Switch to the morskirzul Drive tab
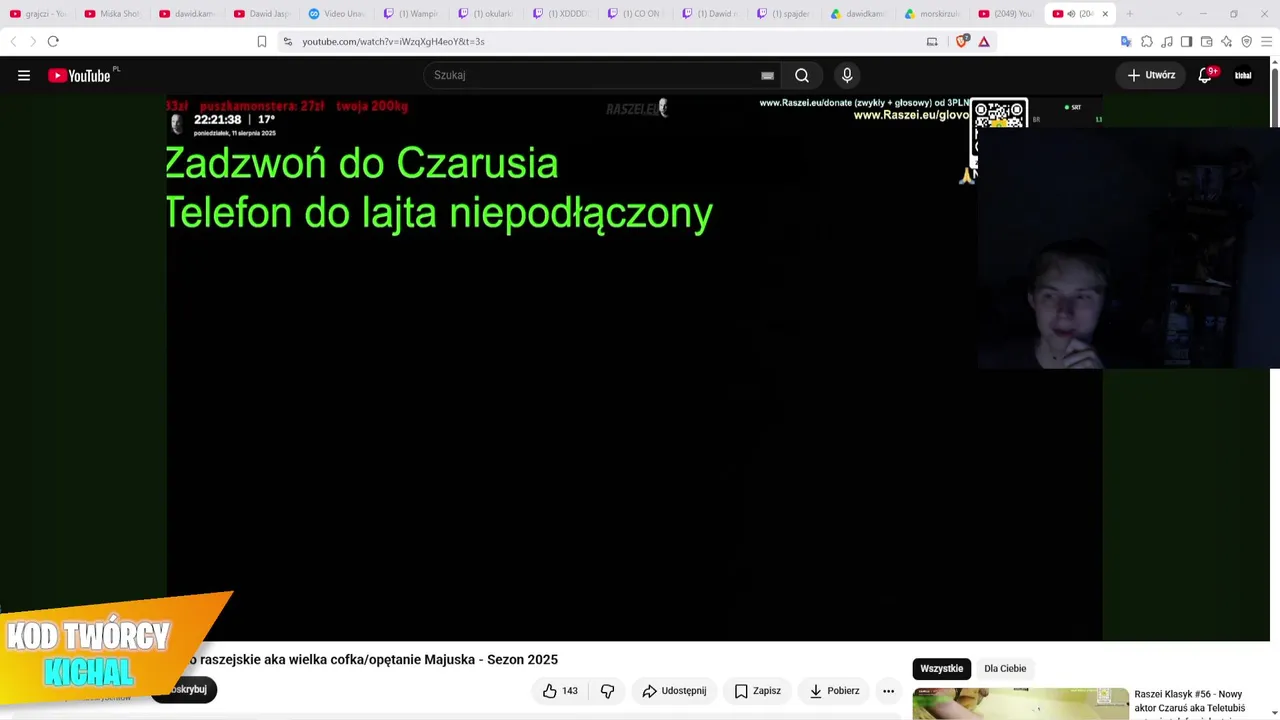Viewport: 1280px width, 720px height. (x=933, y=14)
